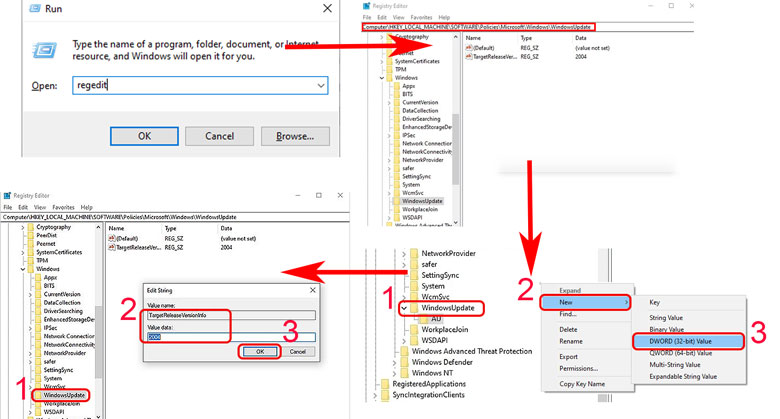Image resolution: width=780 pixels, height=419 pixels.
Task: Choose QWORD (64-bit) Value from the submenu
Action: [687, 355]
